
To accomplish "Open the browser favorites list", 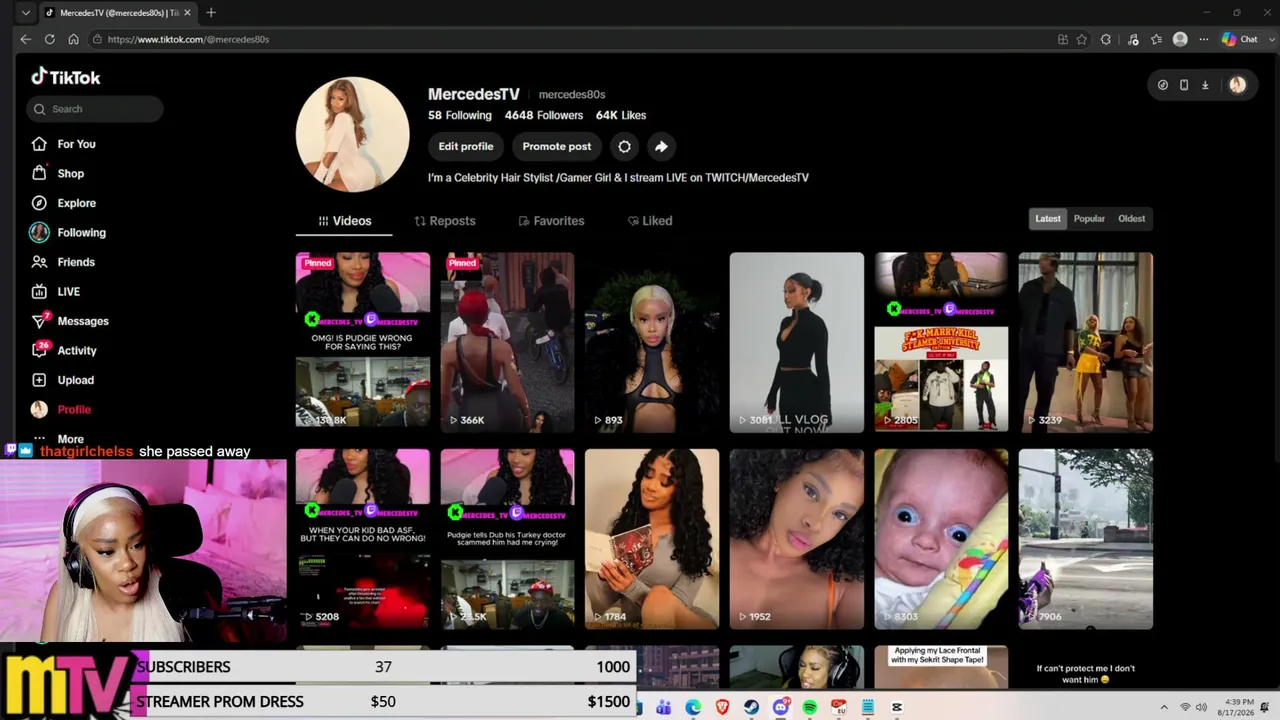I will coord(1157,39).
